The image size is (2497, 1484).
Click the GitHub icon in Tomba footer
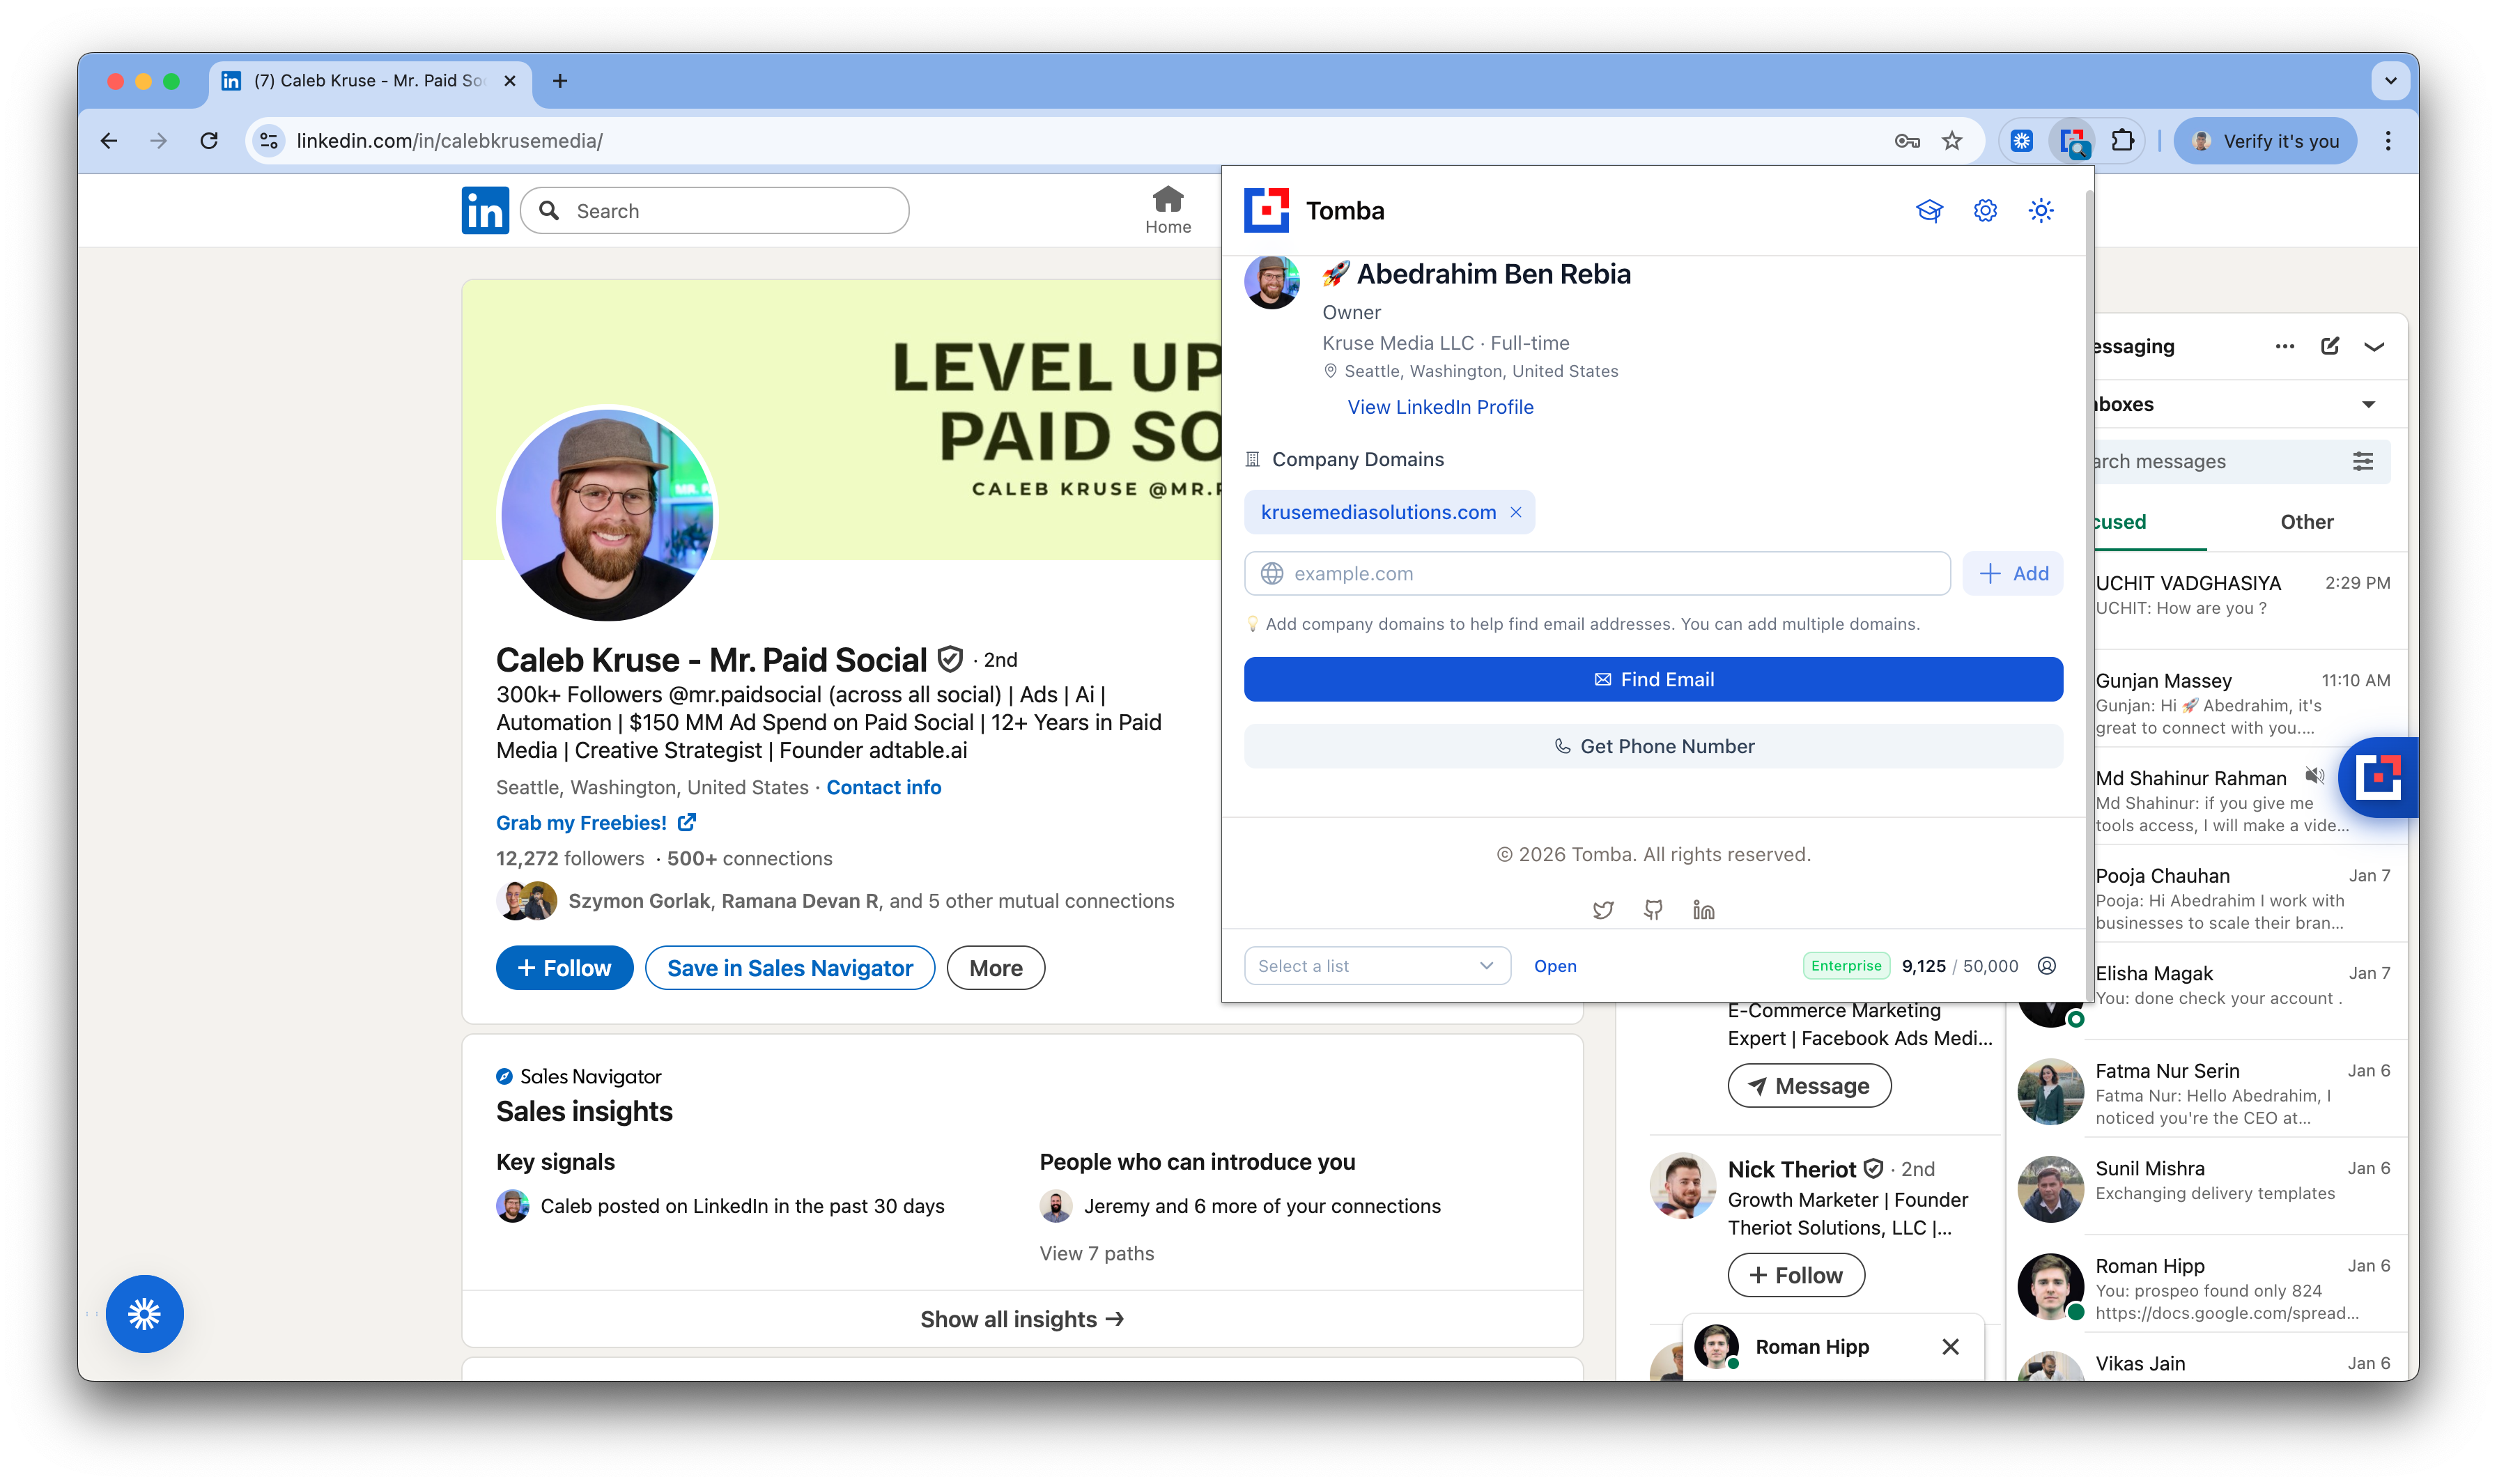click(1653, 910)
